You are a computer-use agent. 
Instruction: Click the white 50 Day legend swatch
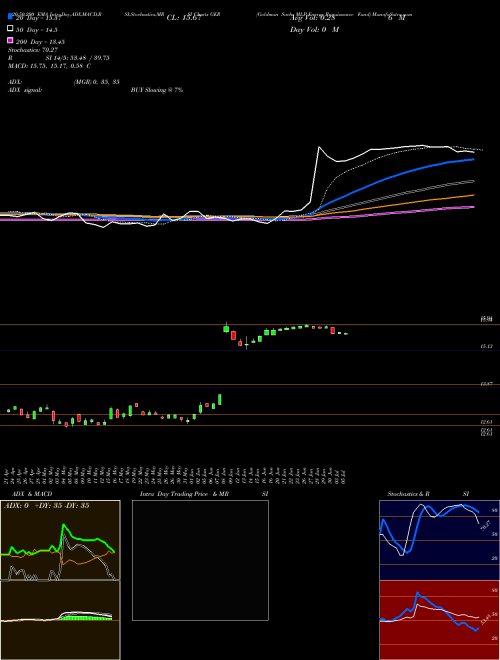click(10, 29)
